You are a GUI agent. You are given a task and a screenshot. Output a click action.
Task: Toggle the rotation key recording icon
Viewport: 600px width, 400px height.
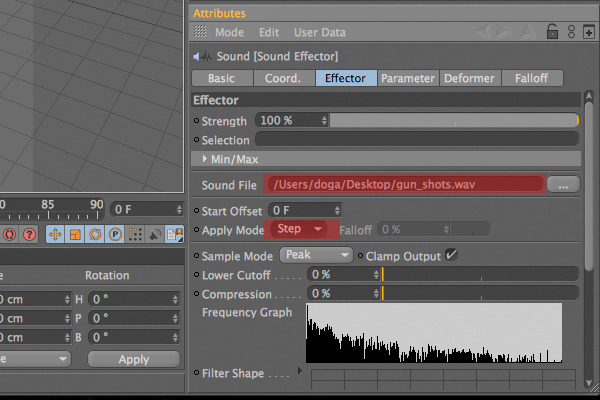click(x=95, y=234)
